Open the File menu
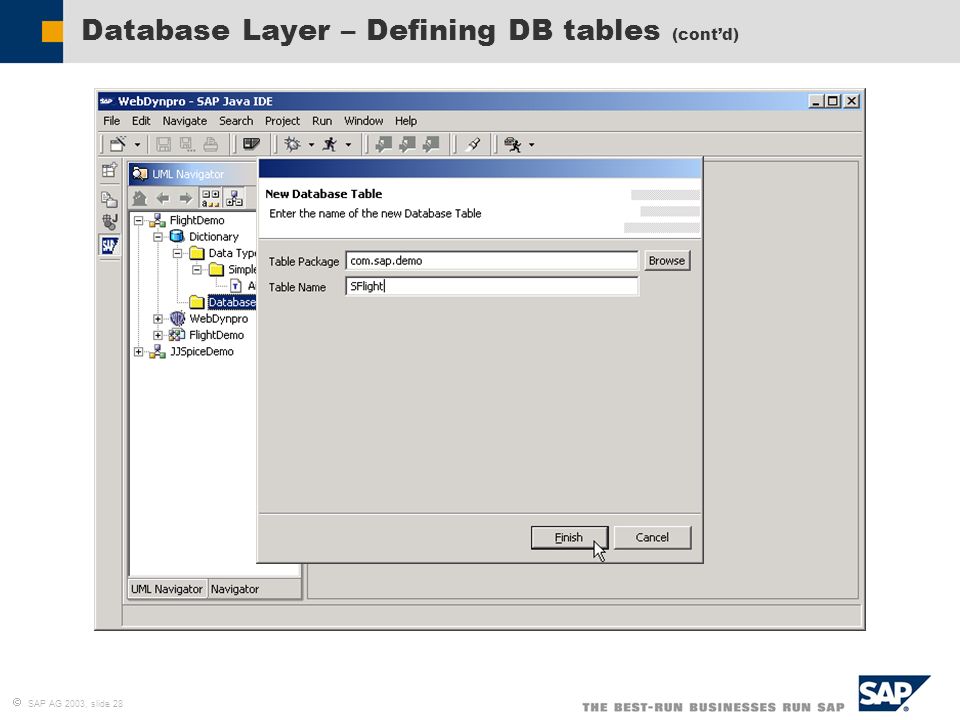This screenshot has width=960, height=720. coord(111,121)
